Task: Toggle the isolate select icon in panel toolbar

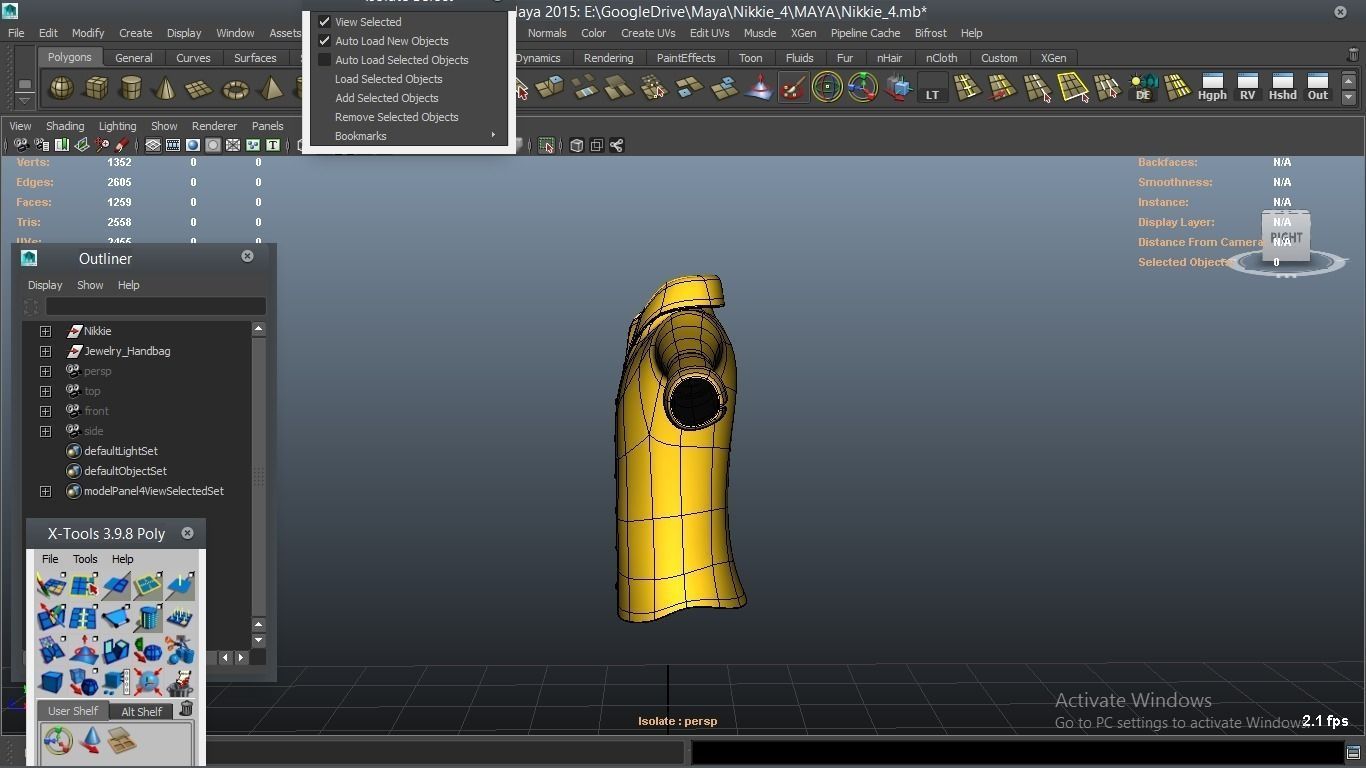Action: point(546,145)
